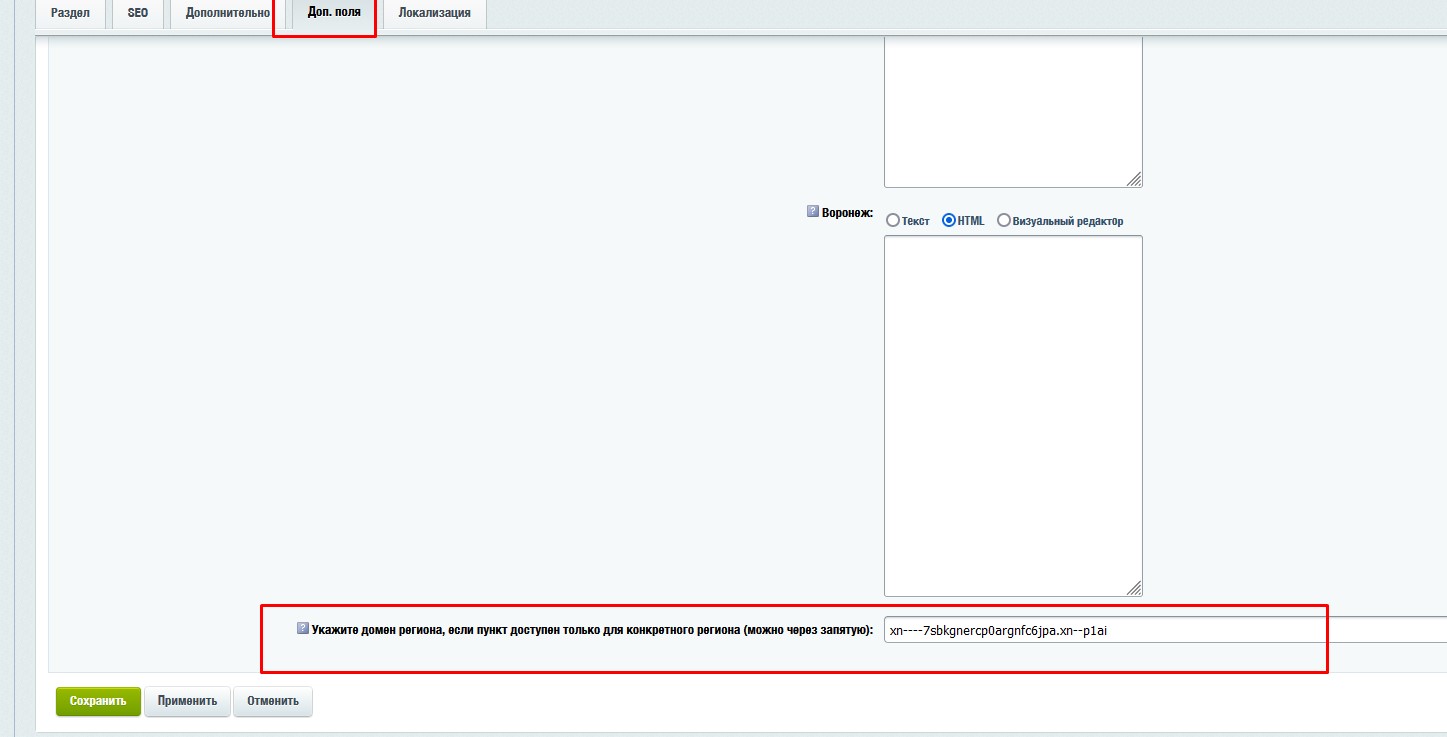Select the Текст radio option
1447x737 pixels.
tap(893, 221)
